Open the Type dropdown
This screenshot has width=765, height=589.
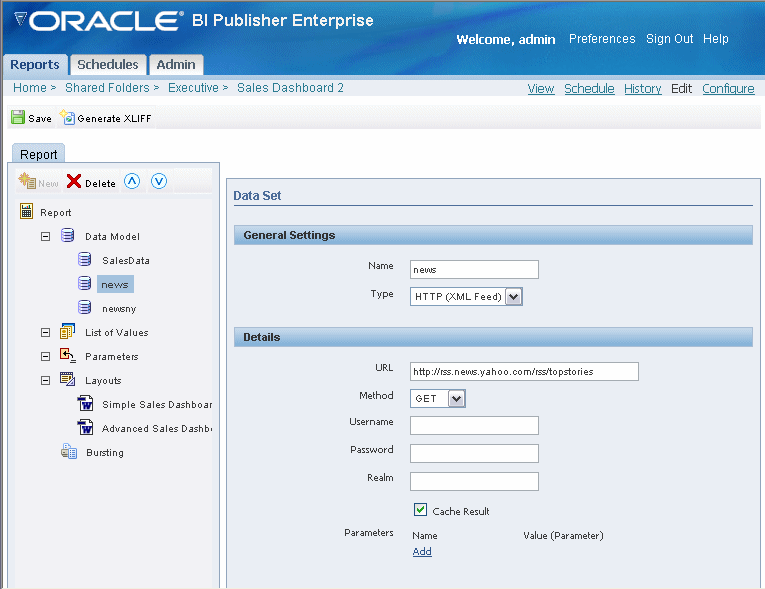(514, 297)
